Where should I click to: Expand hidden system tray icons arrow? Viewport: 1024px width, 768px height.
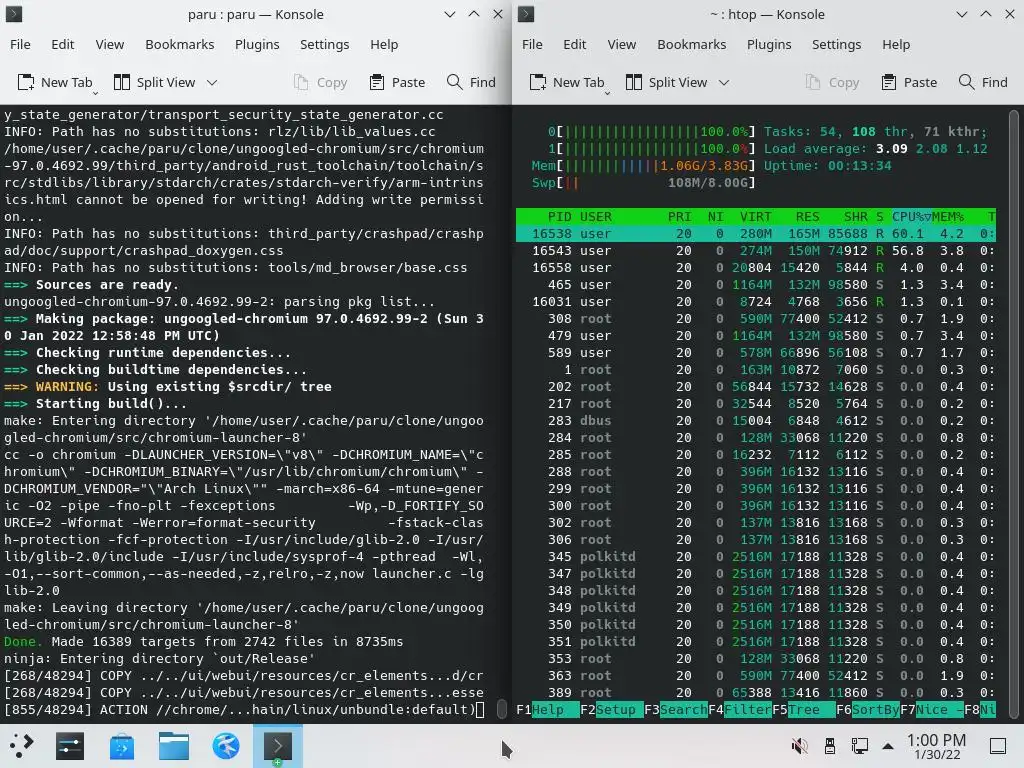pos(888,746)
